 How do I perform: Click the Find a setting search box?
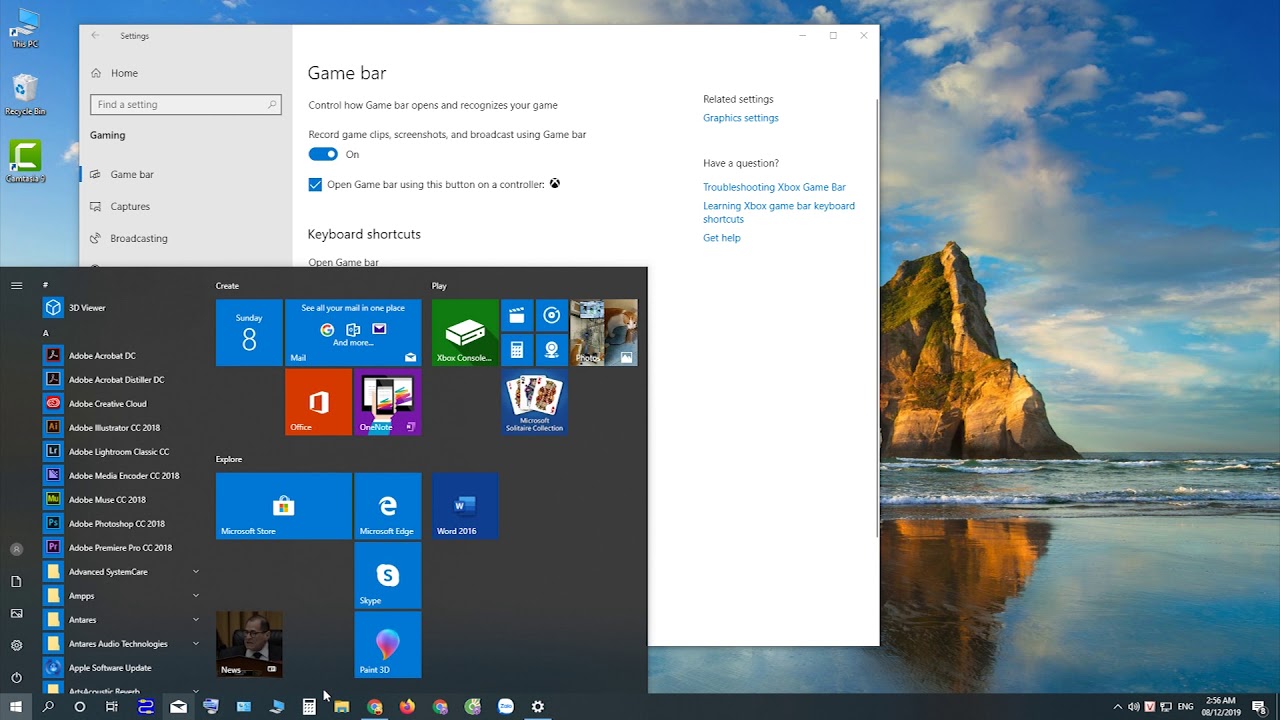coord(186,104)
